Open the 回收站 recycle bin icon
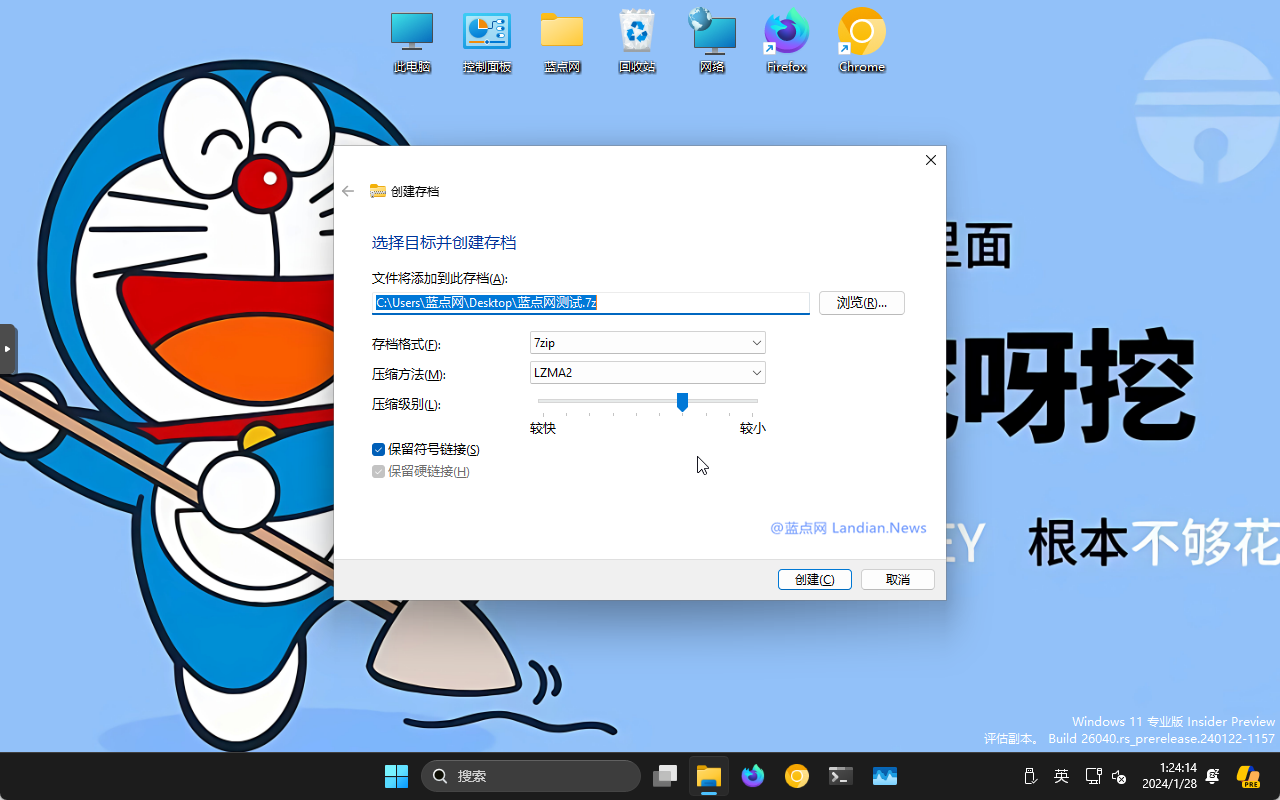 click(x=637, y=42)
